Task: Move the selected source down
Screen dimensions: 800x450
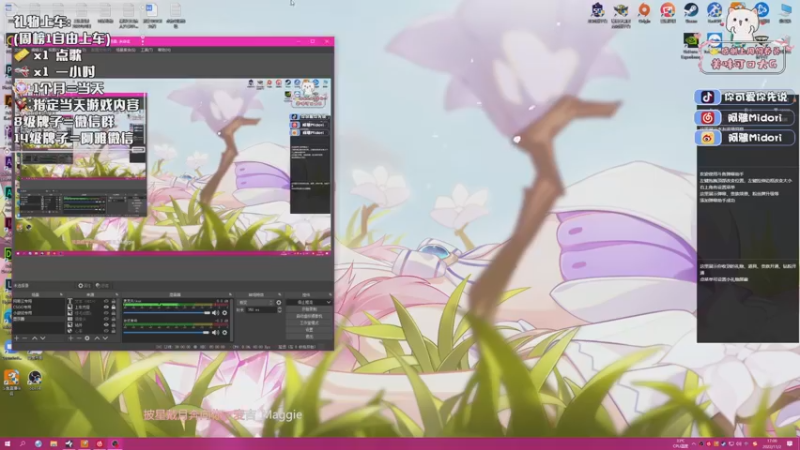Action: (x=105, y=338)
